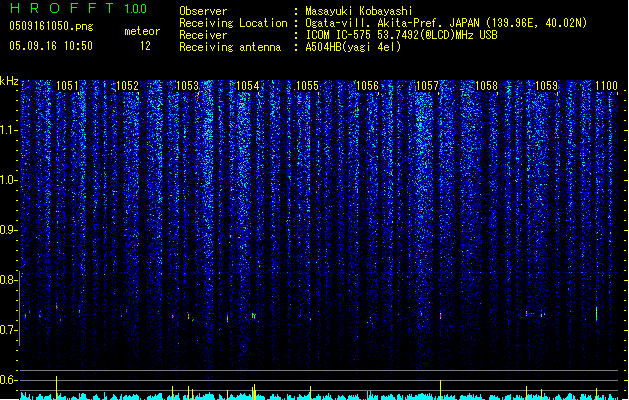
Task: Click the 1.0 kHz axis tick label
Action: click(8, 180)
